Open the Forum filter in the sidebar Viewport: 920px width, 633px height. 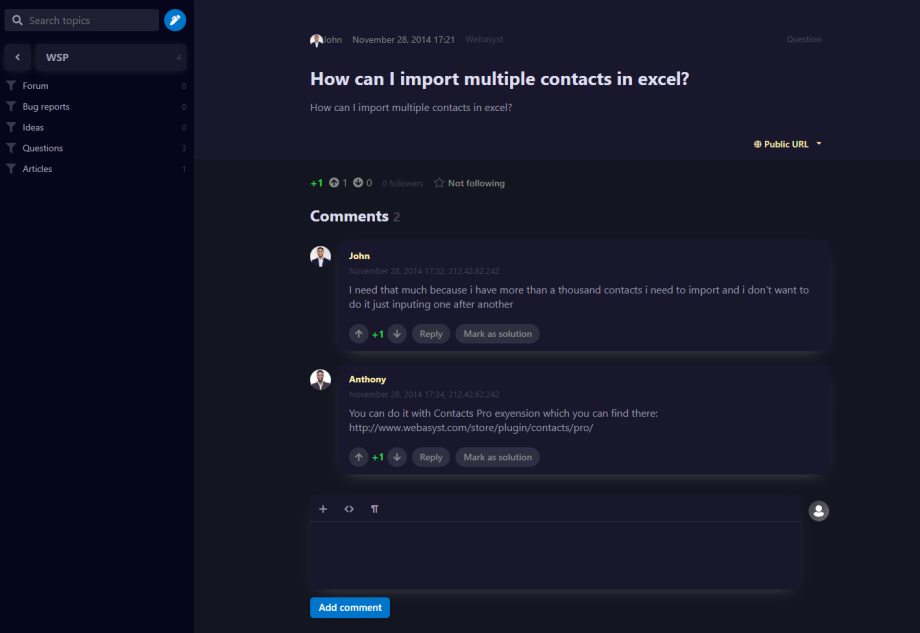(x=36, y=86)
